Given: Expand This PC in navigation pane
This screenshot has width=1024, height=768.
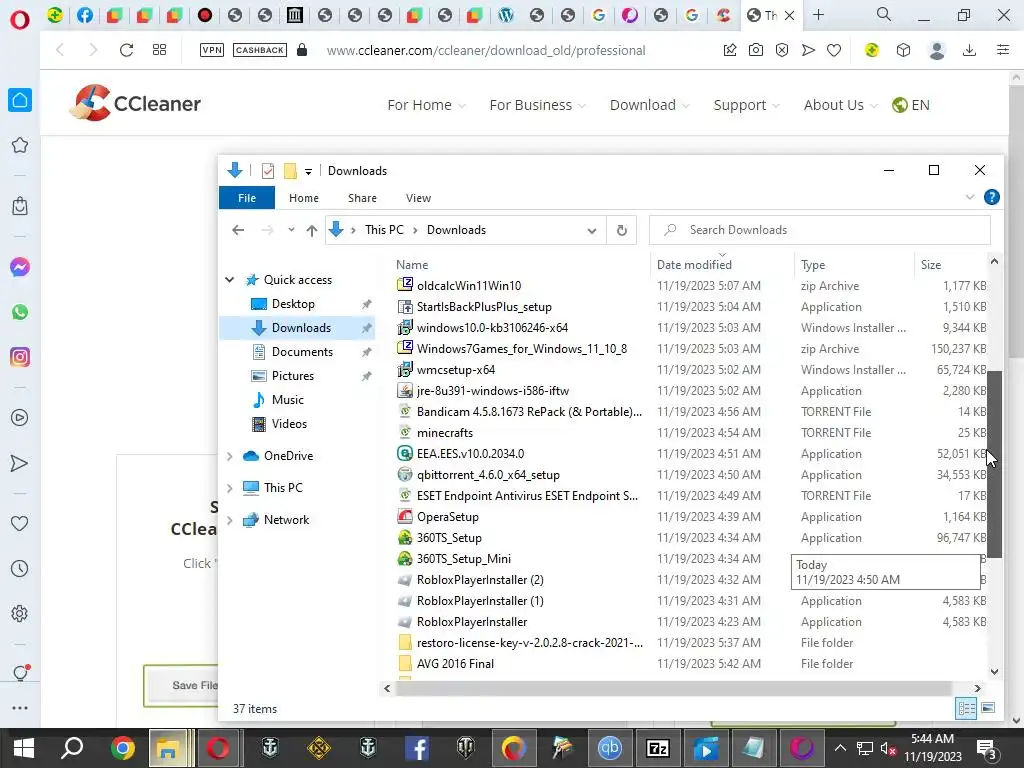Looking at the screenshot, I should coord(230,488).
